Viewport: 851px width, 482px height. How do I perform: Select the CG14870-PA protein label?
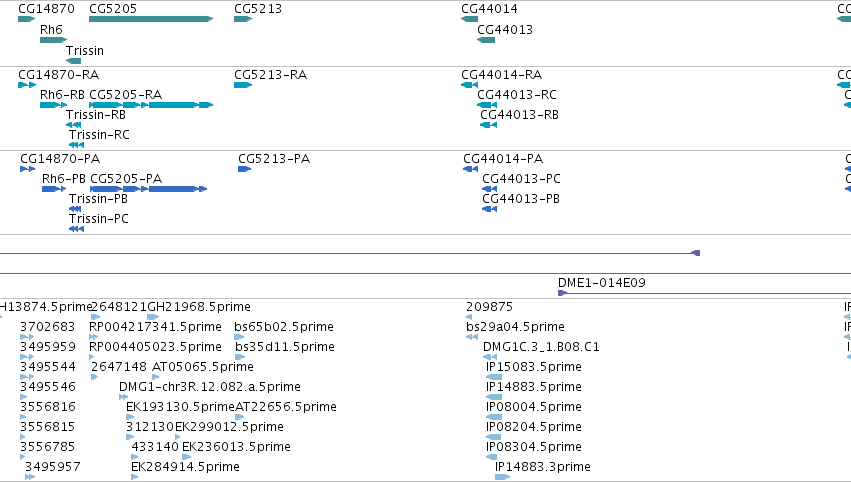tap(60, 158)
